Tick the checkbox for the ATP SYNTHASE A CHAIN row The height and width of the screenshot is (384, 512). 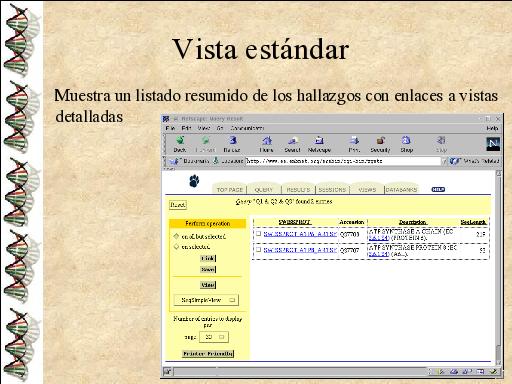point(258,234)
